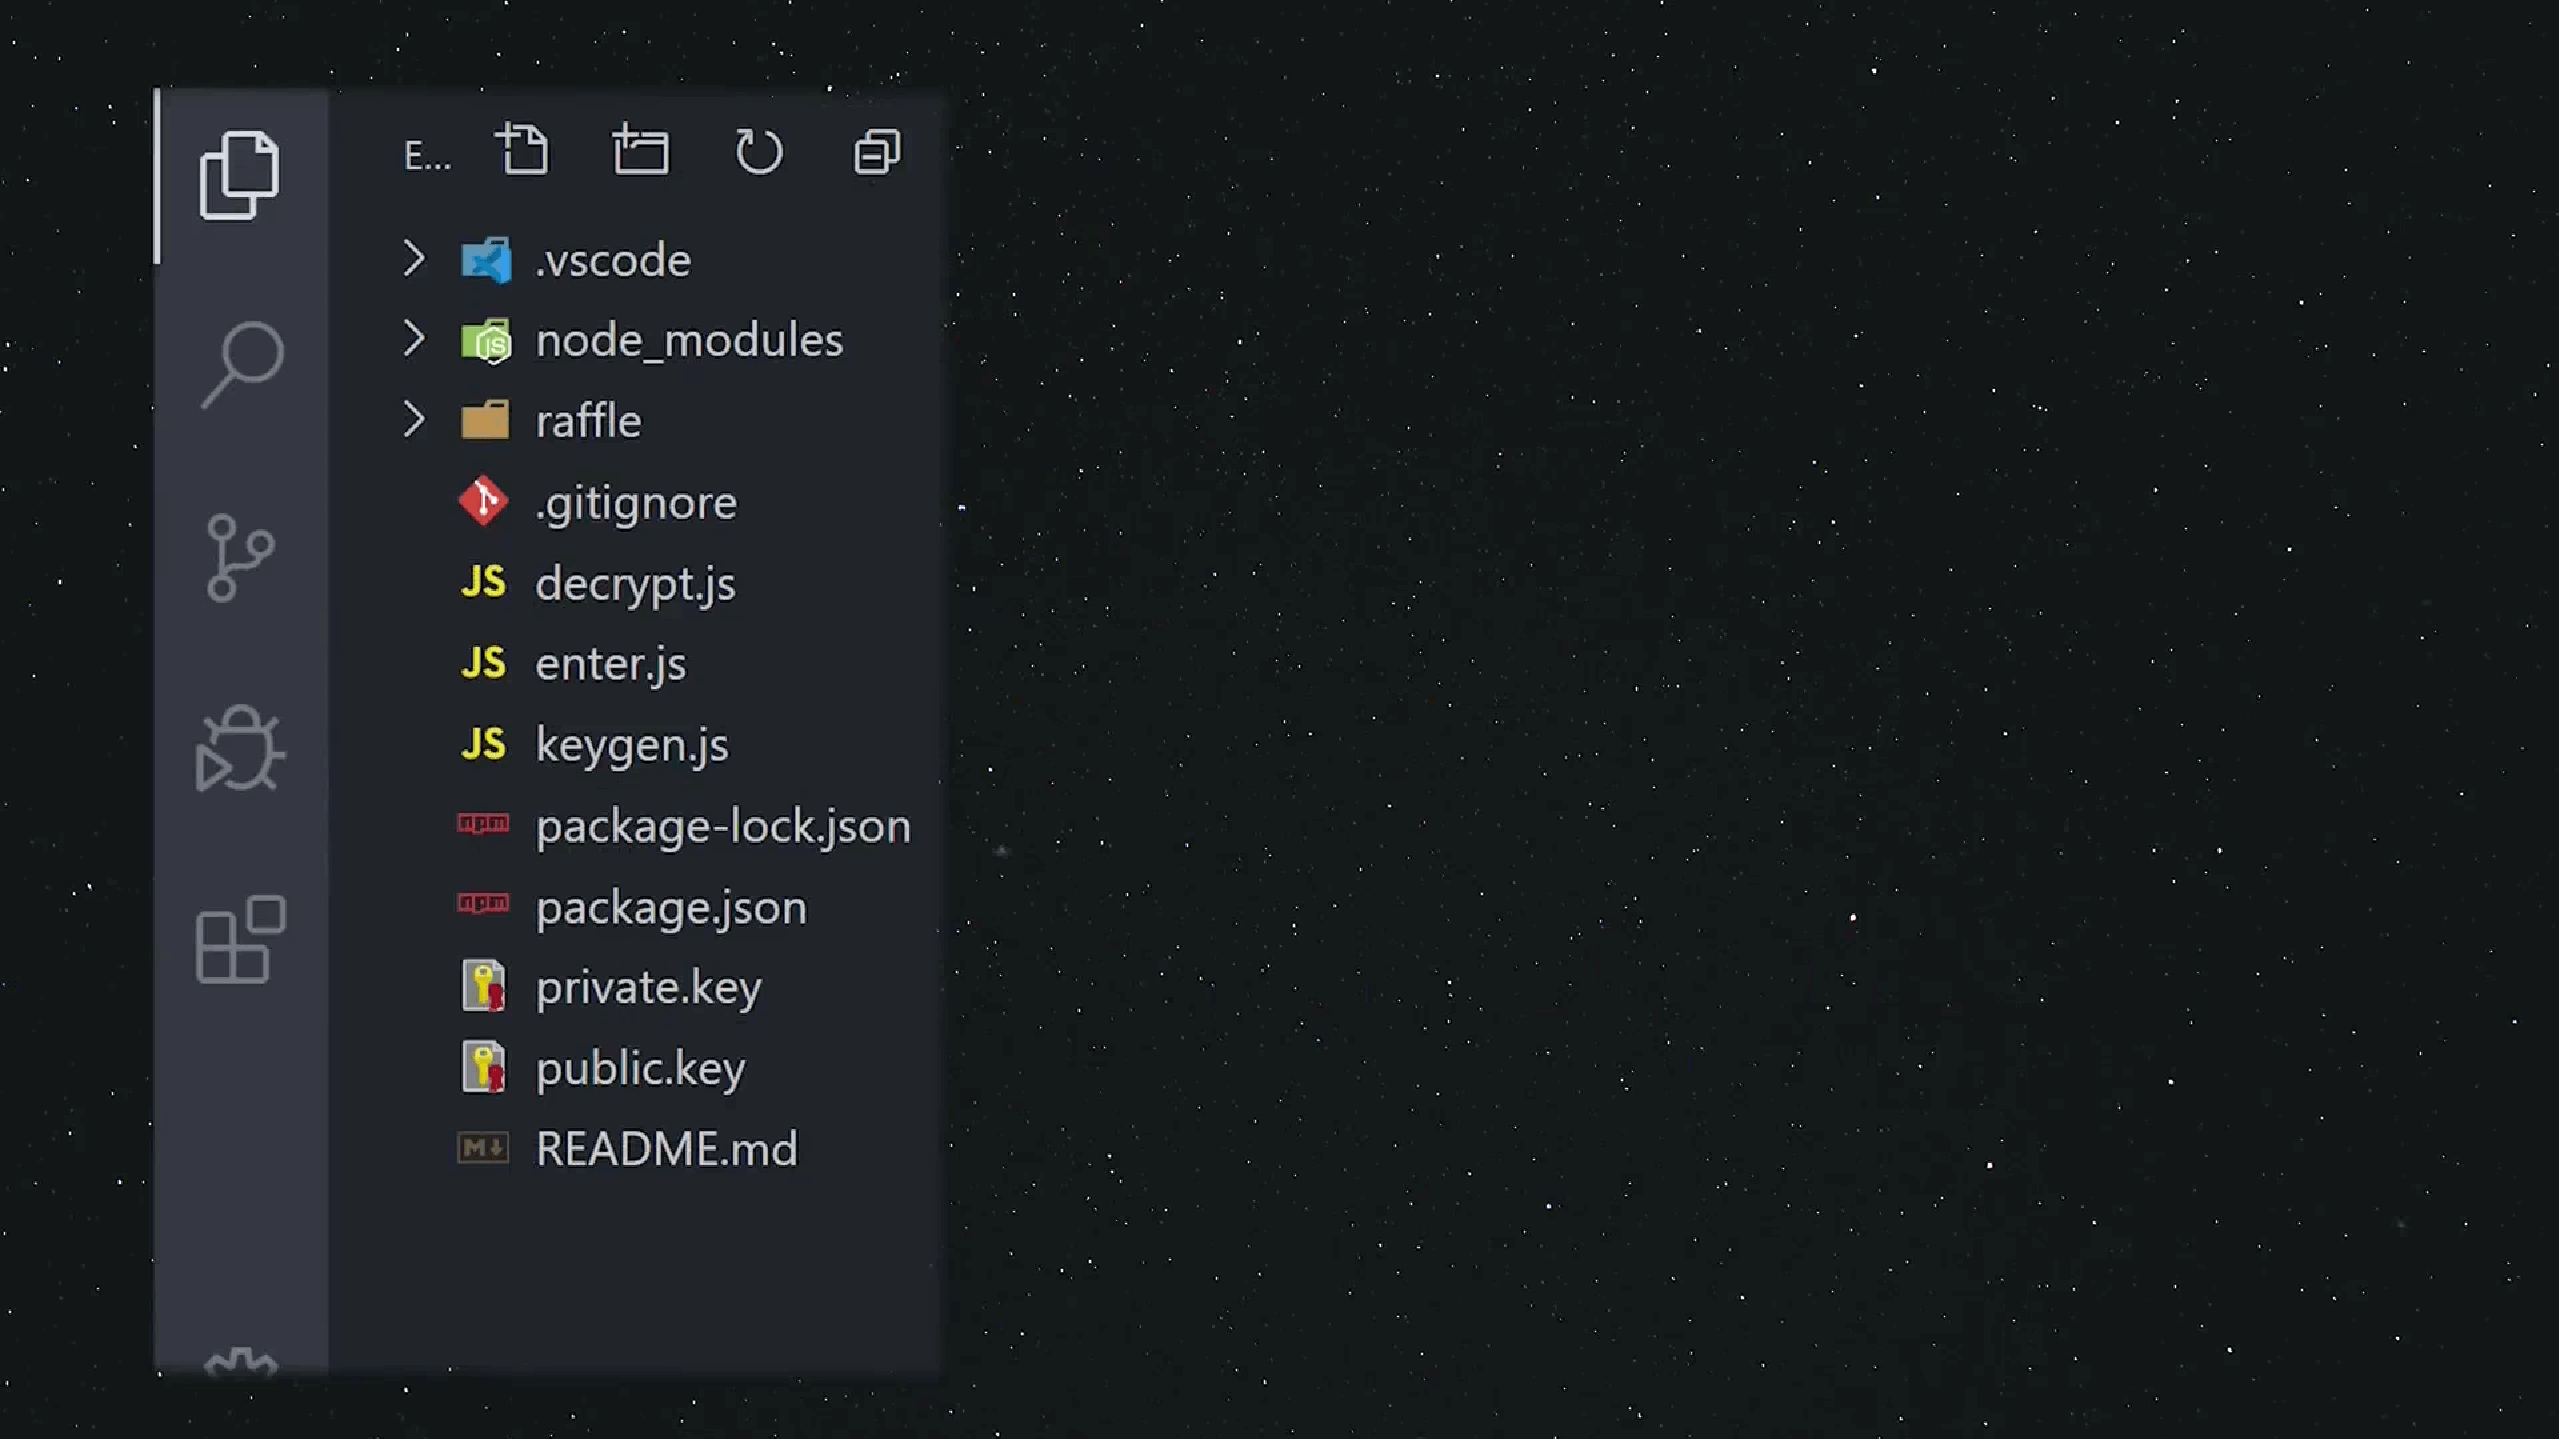Viewport: 2559px width, 1439px height.
Task: Open the Search view icon
Action: [x=241, y=364]
